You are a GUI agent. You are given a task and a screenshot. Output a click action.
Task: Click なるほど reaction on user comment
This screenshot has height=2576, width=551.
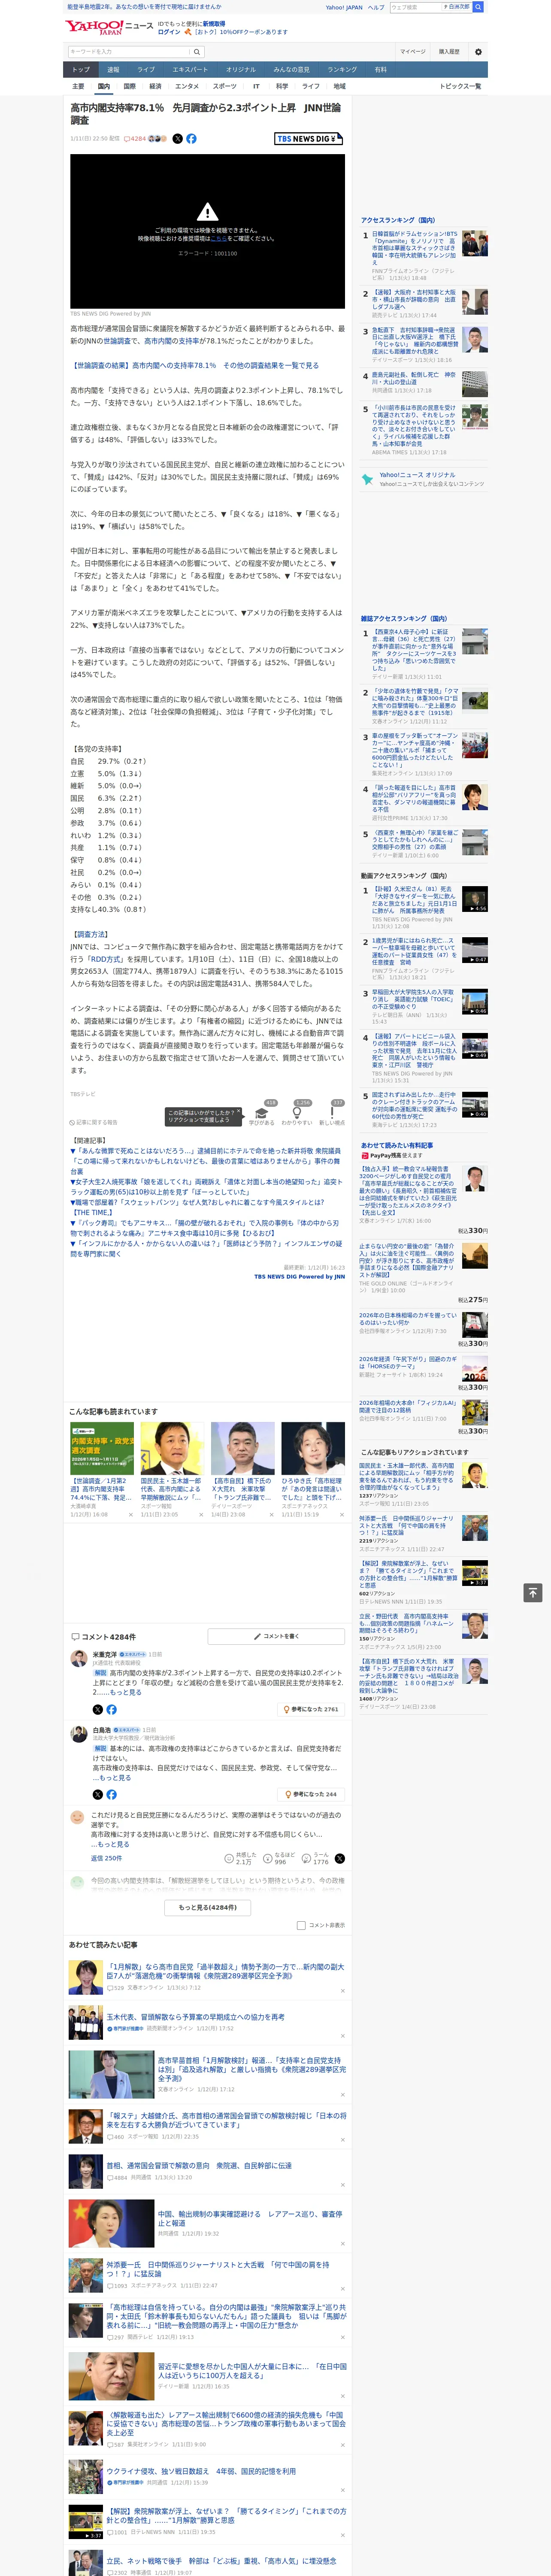[x=279, y=1858]
